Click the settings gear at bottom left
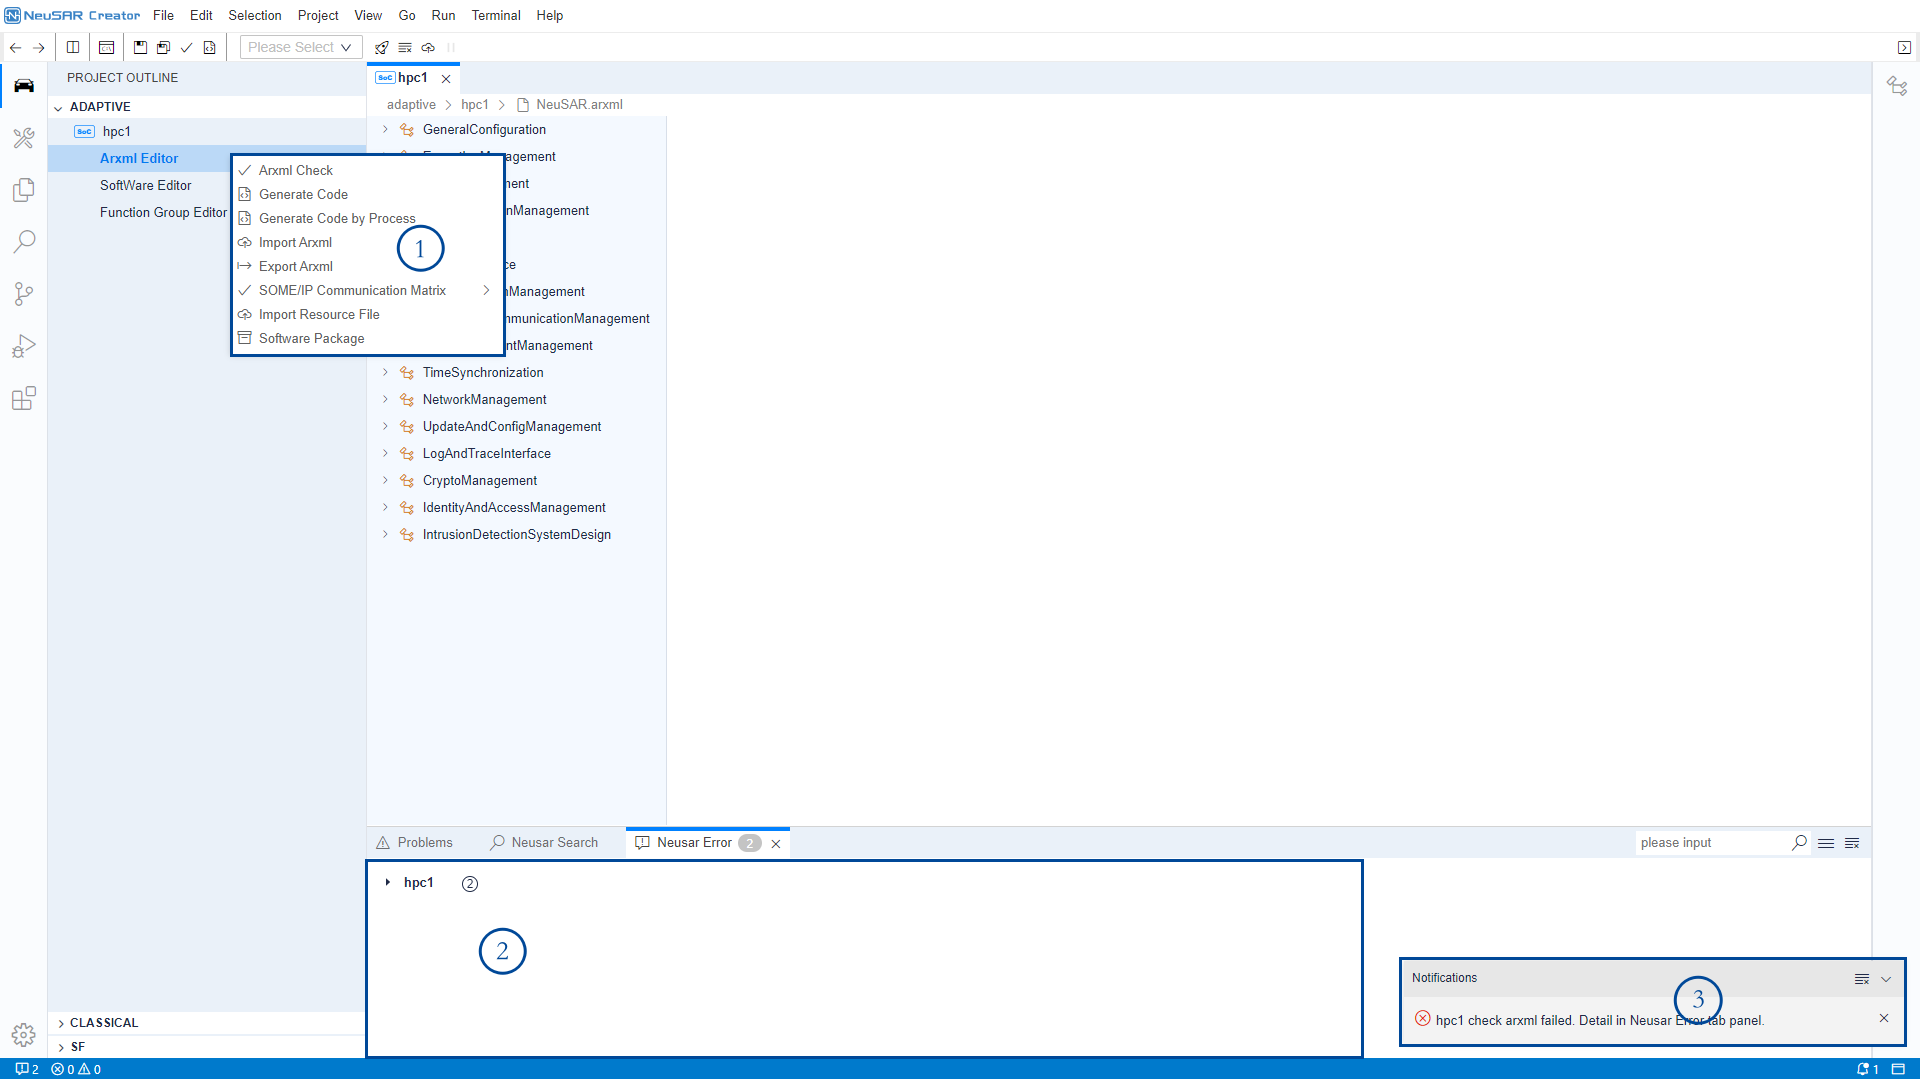The image size is (1920, 1079). (24, 1034)
